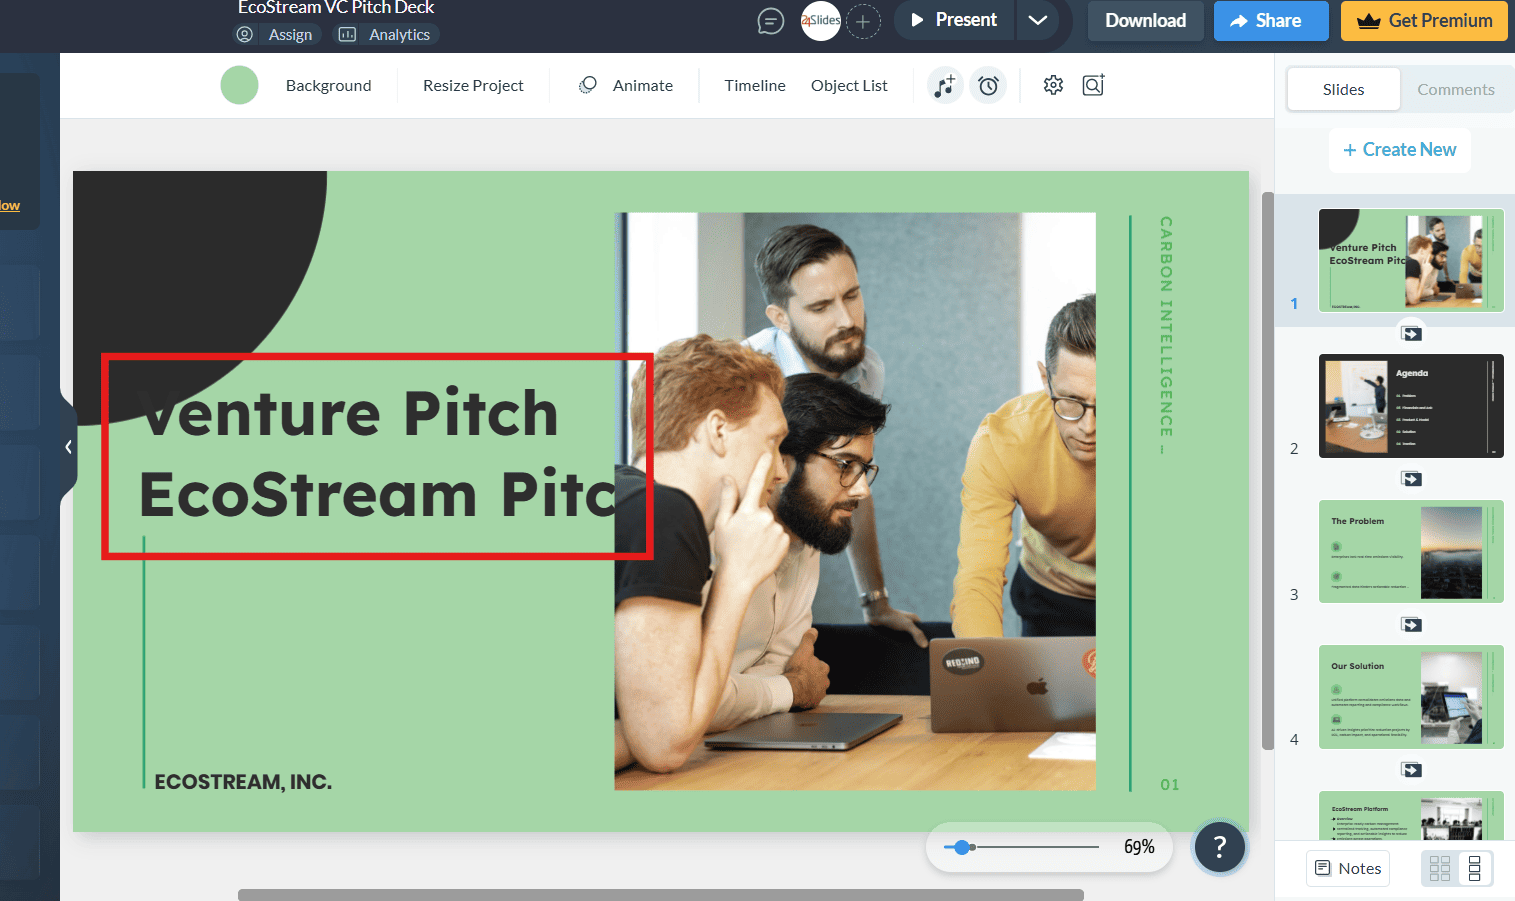Click the 69% zoom value
The height and width of the screenshot is (901, 1515).
[1139, 847]
